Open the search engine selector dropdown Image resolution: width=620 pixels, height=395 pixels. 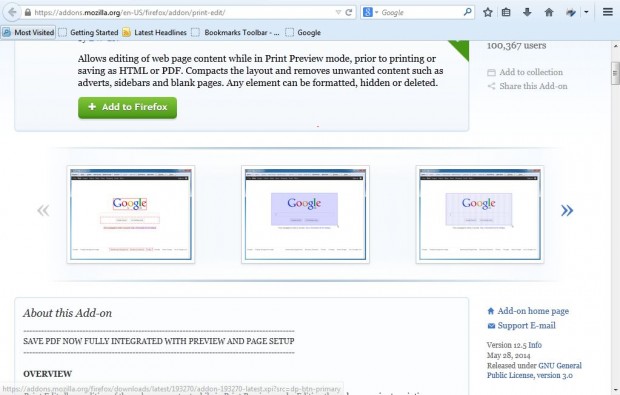point(370,12)
